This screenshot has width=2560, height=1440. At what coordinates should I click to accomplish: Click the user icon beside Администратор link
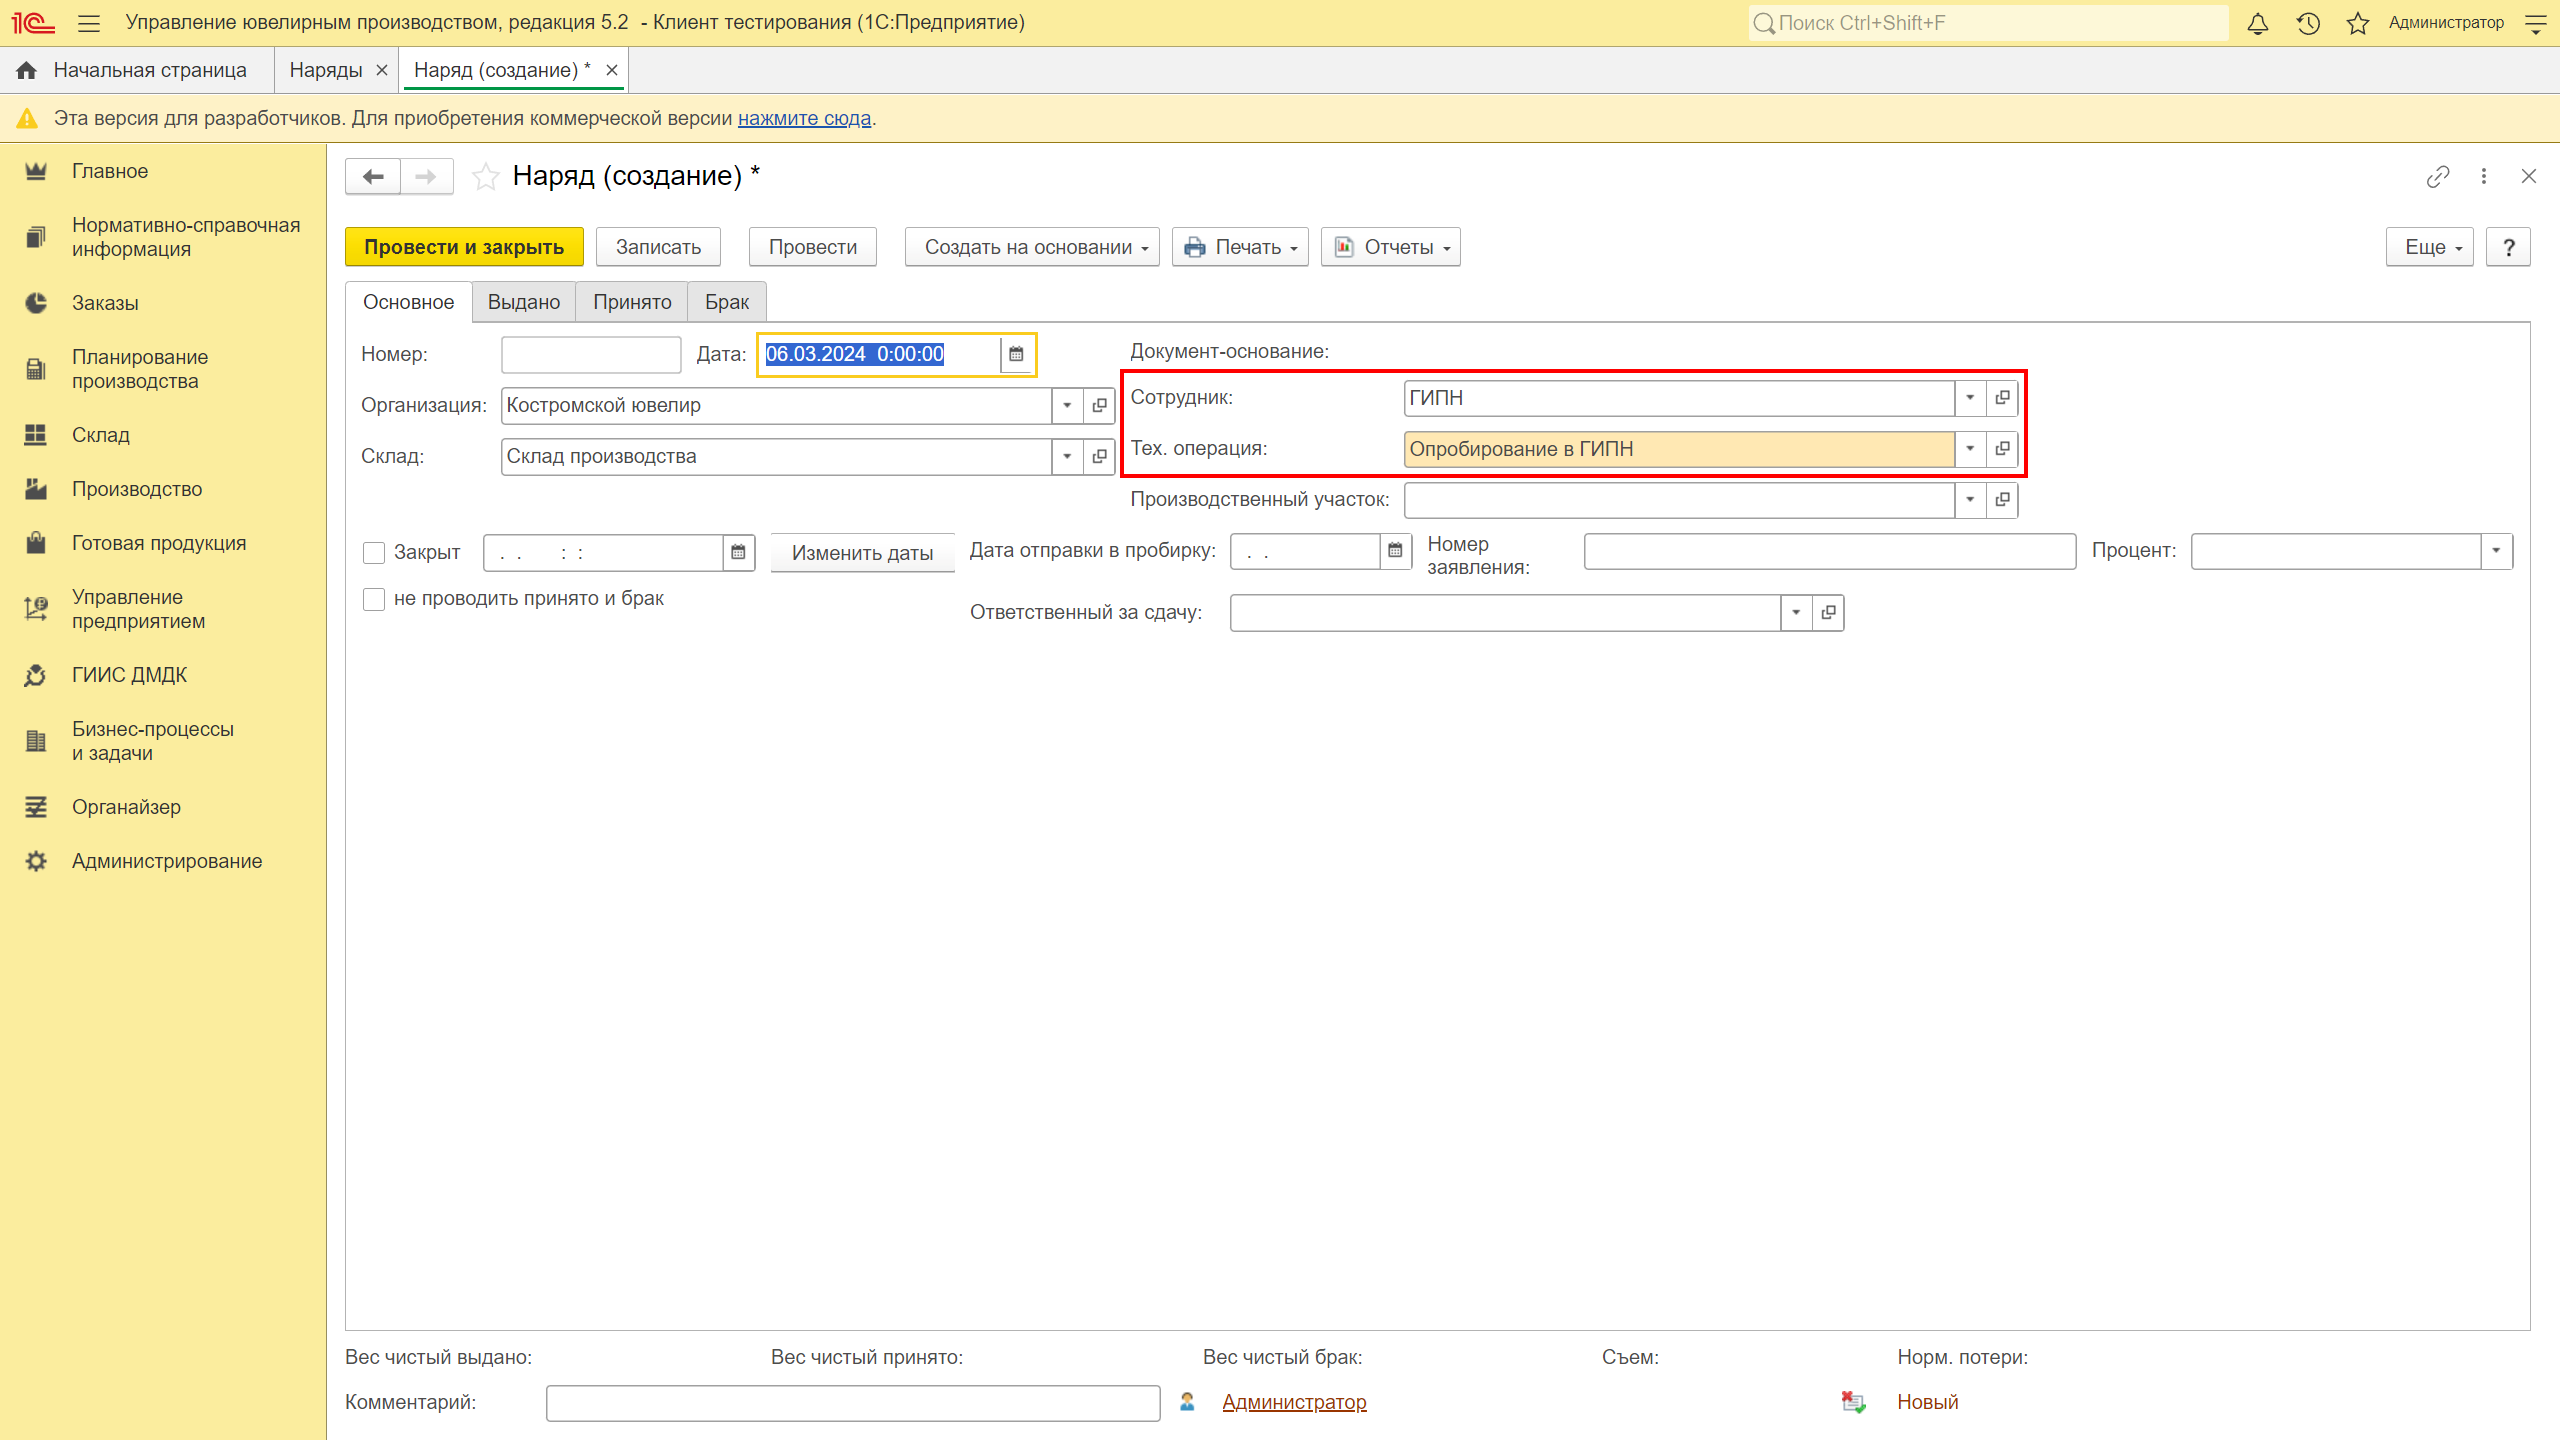[1187, 1402]
